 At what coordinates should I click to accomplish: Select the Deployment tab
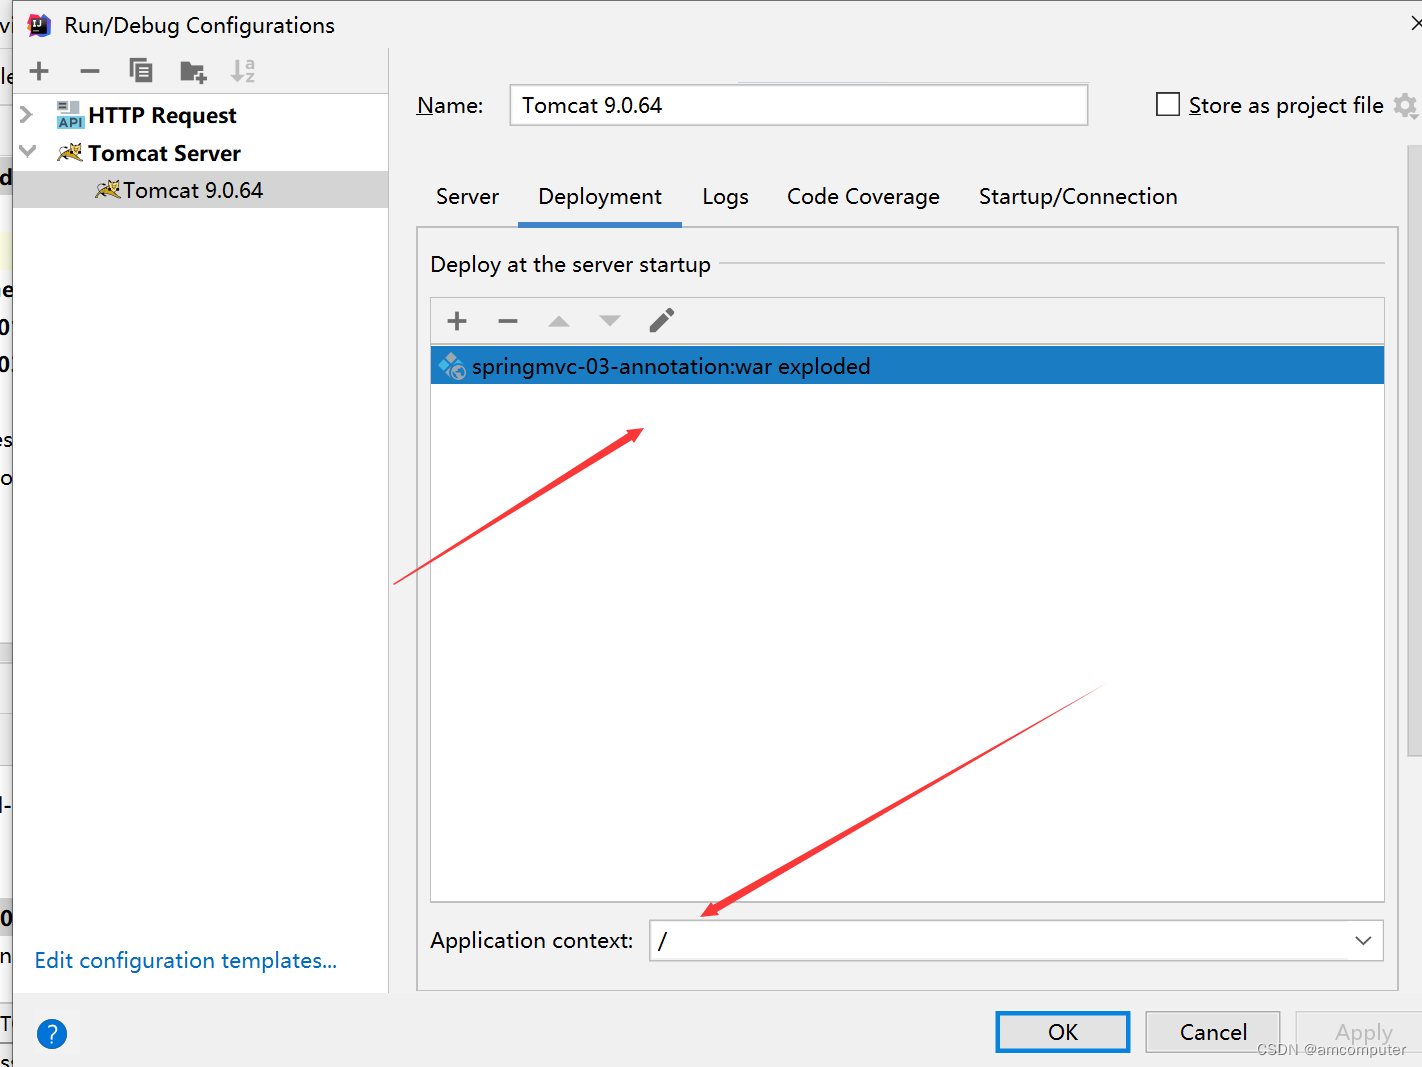pyautogui.click(x=600, y=197)
